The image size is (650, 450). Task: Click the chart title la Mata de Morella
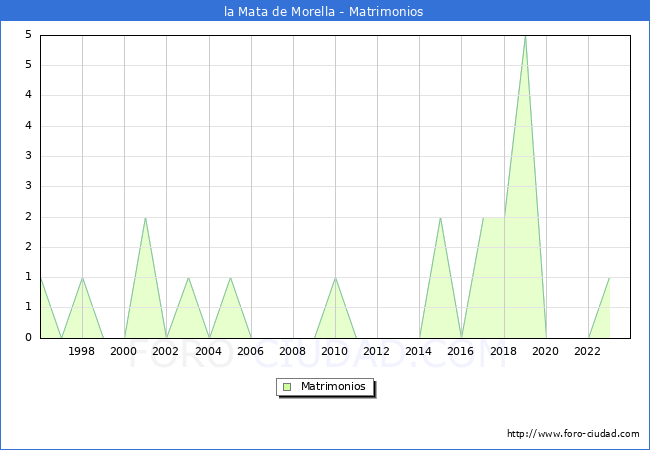pos(324,12)
